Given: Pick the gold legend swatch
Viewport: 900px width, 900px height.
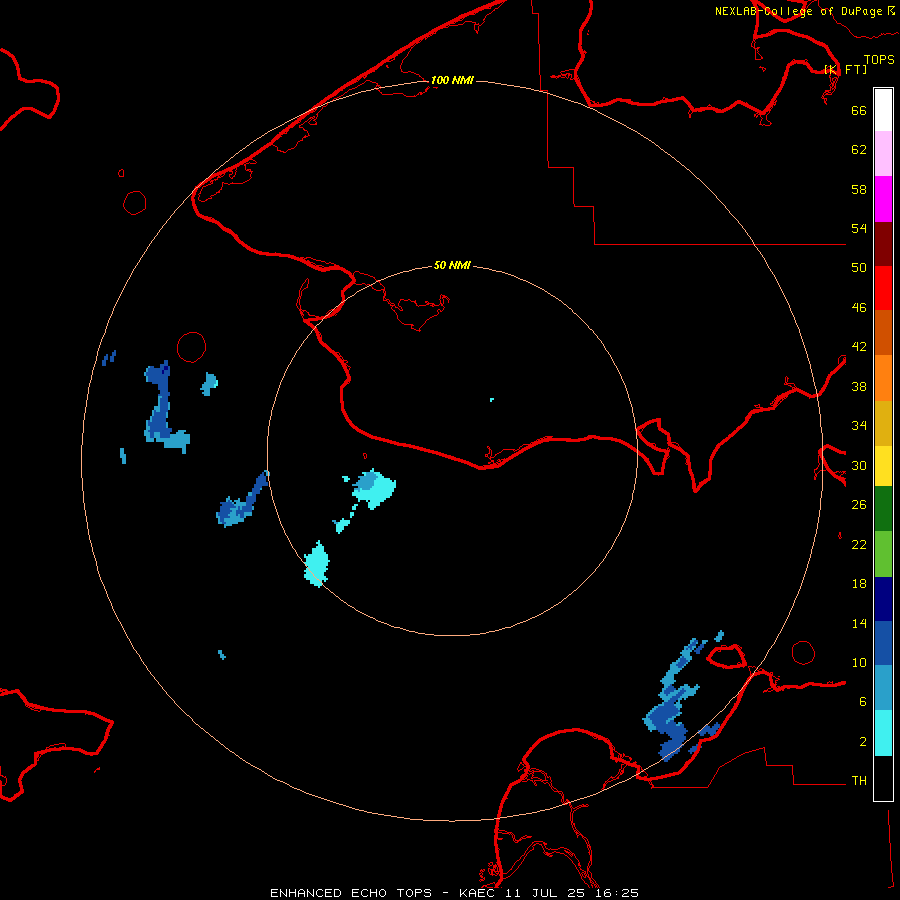Looking at the screenshot, I should (883, 423).
